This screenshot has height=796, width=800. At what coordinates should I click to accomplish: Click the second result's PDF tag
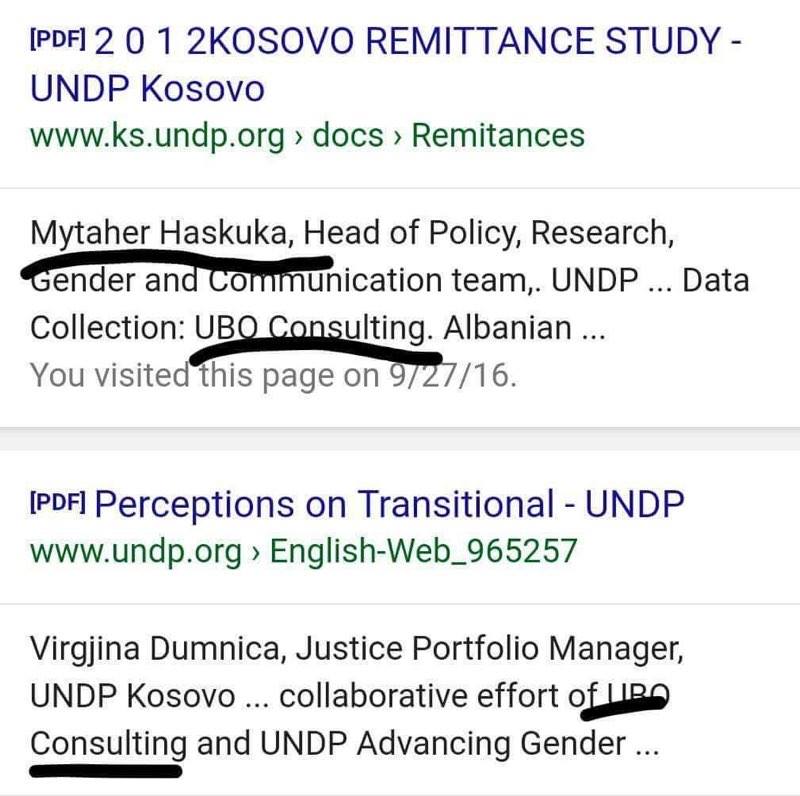pyautogui.click(x=58, y=502)
